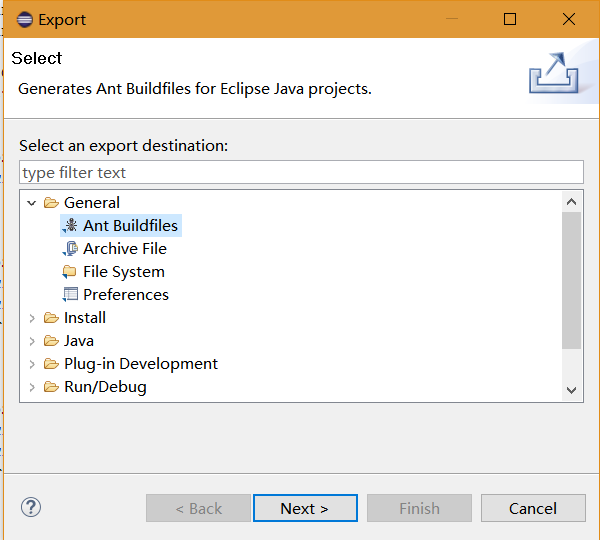Click the General folder icon
Viewport: 600px width, 540px height.
click(x=51, y=202)
